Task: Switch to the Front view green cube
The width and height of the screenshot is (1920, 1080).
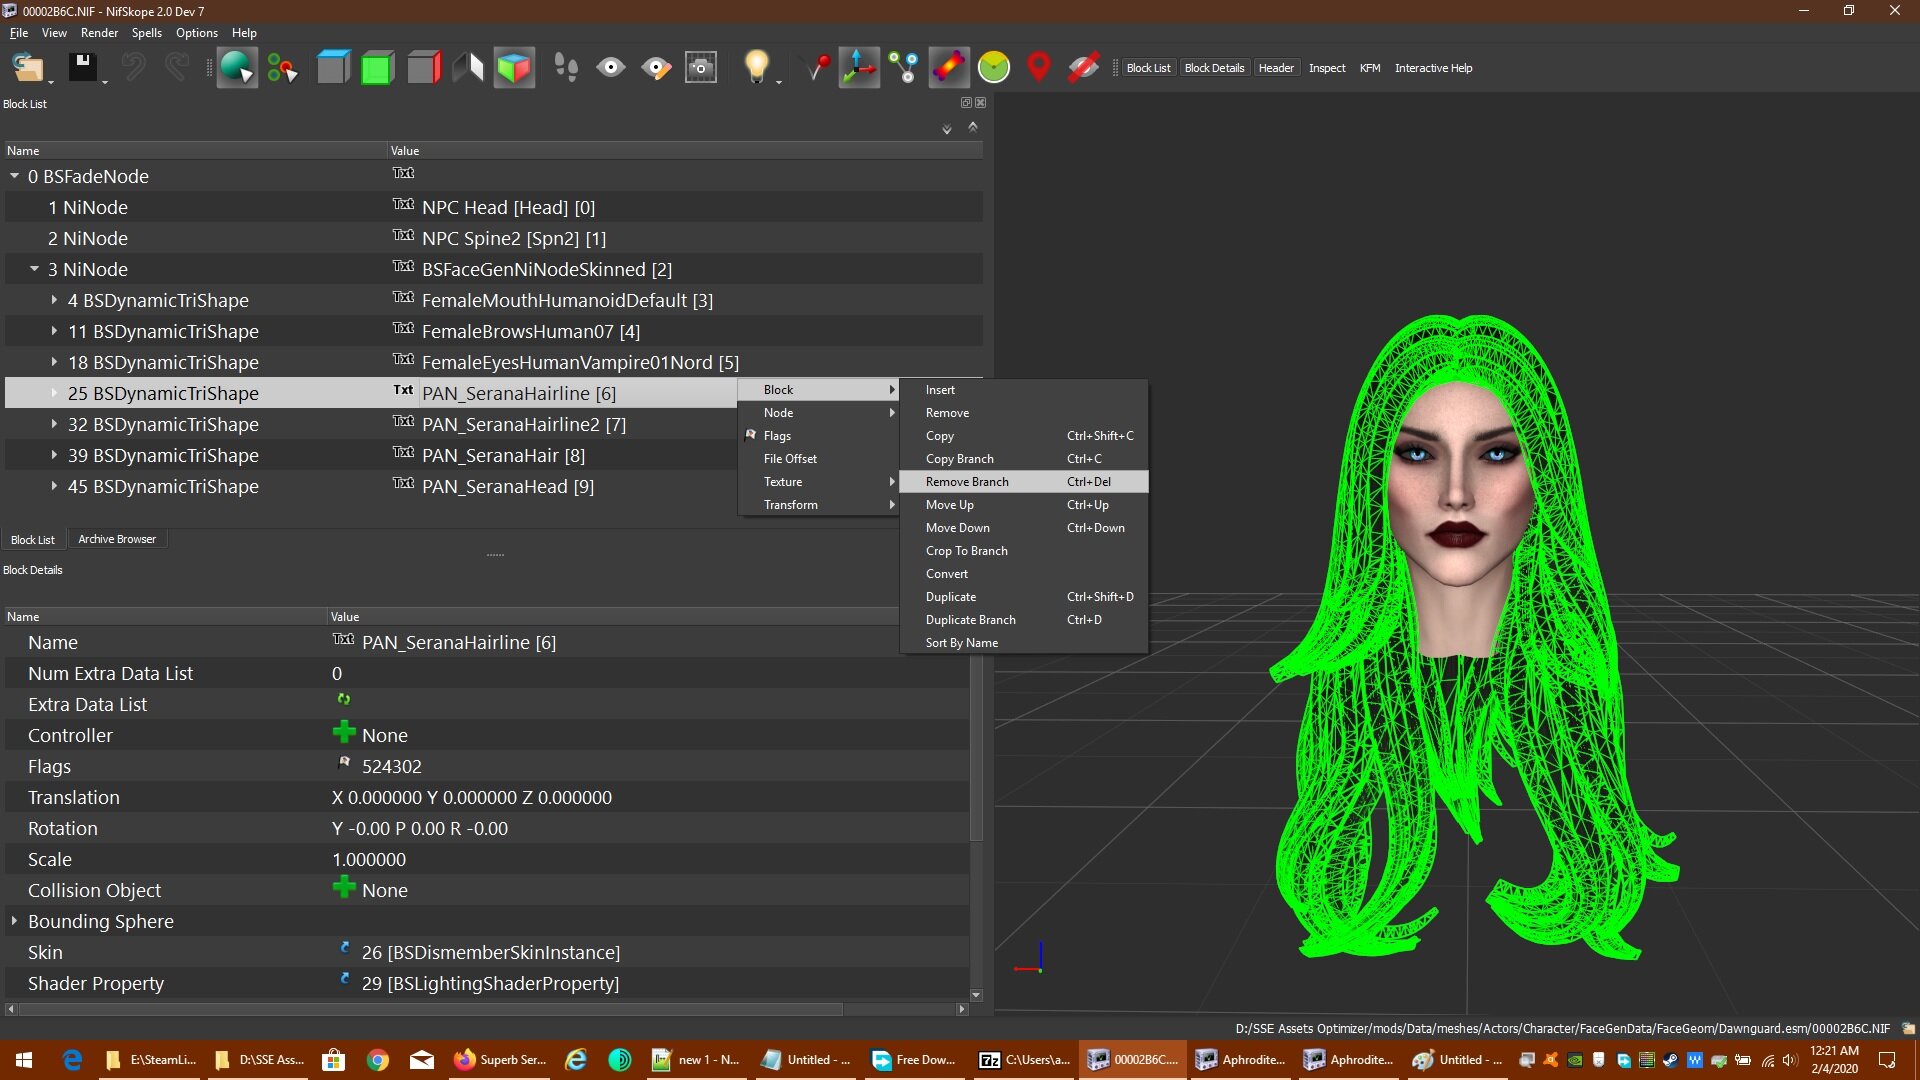Action: point(378,68)
